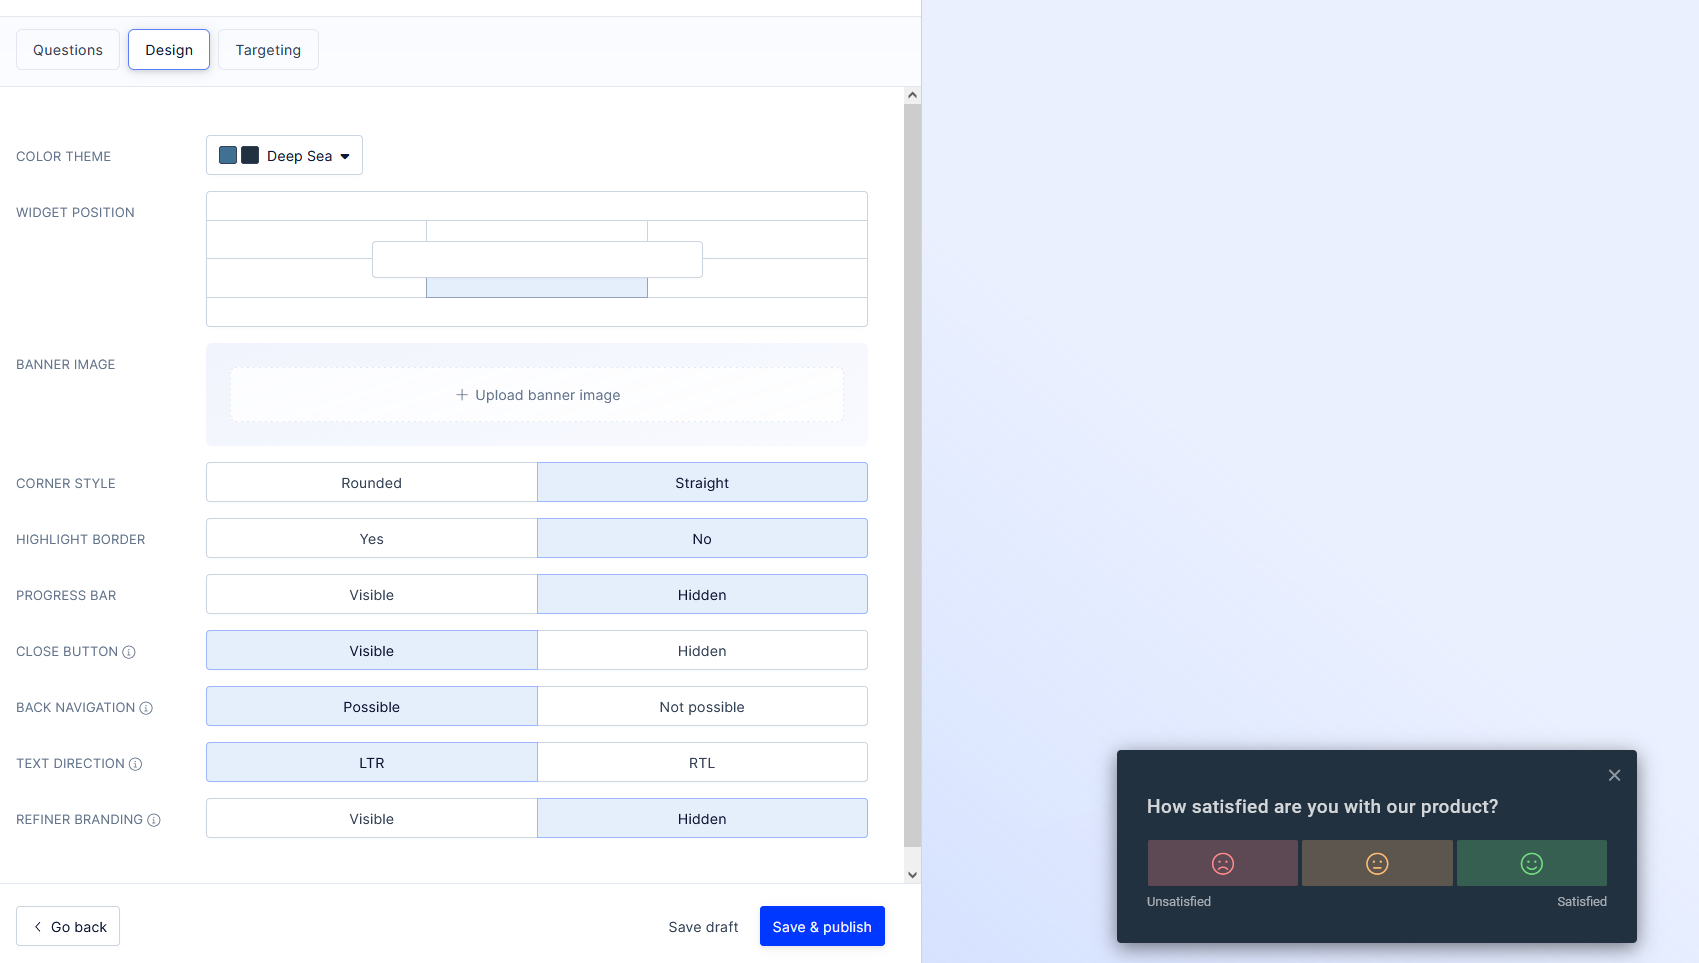The height and width of the screenshot is (963, 1699).
Task: Switch to the Questions tab
Action: coord(68,50)
